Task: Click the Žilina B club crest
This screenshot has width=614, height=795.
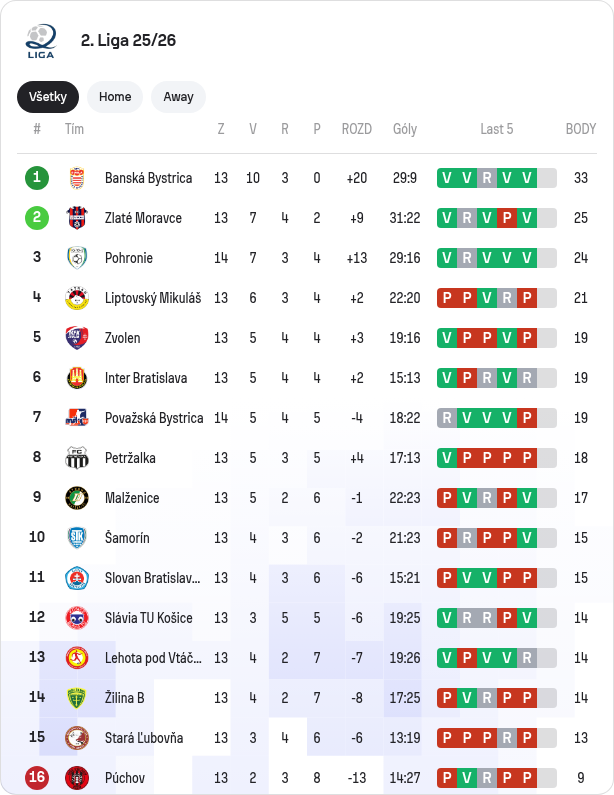Action: [x=77, y=698]
